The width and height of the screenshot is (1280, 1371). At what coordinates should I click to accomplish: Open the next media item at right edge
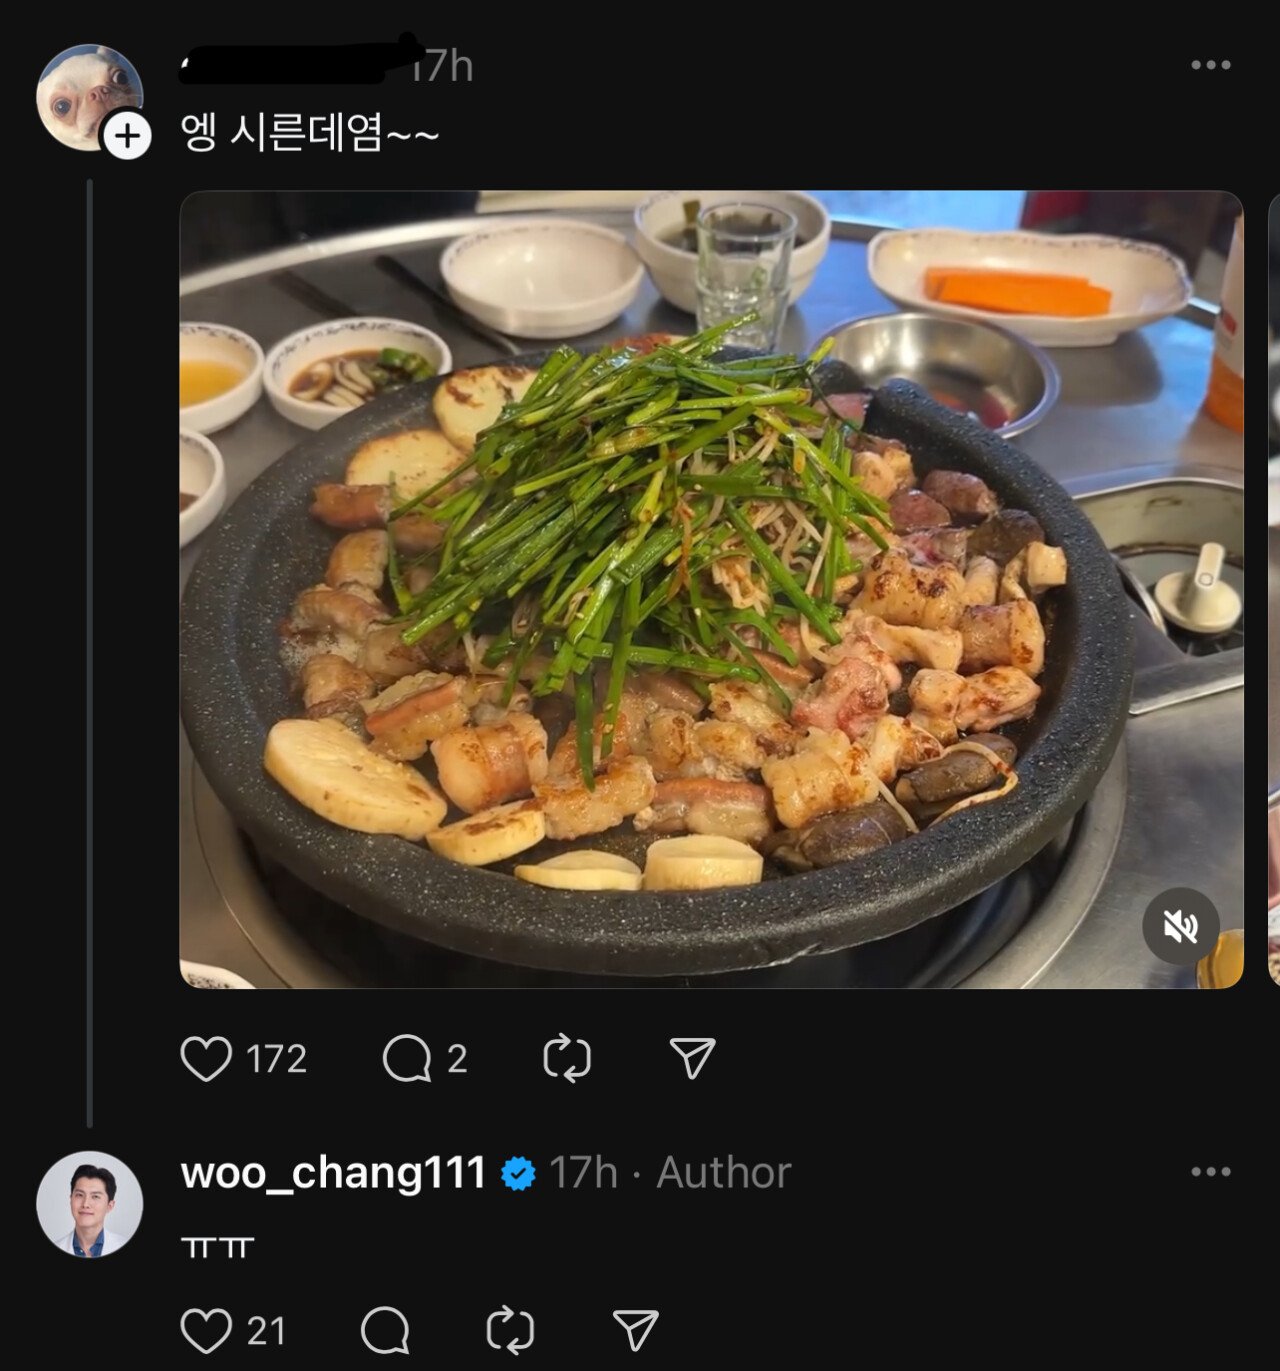pos(1272,590)
